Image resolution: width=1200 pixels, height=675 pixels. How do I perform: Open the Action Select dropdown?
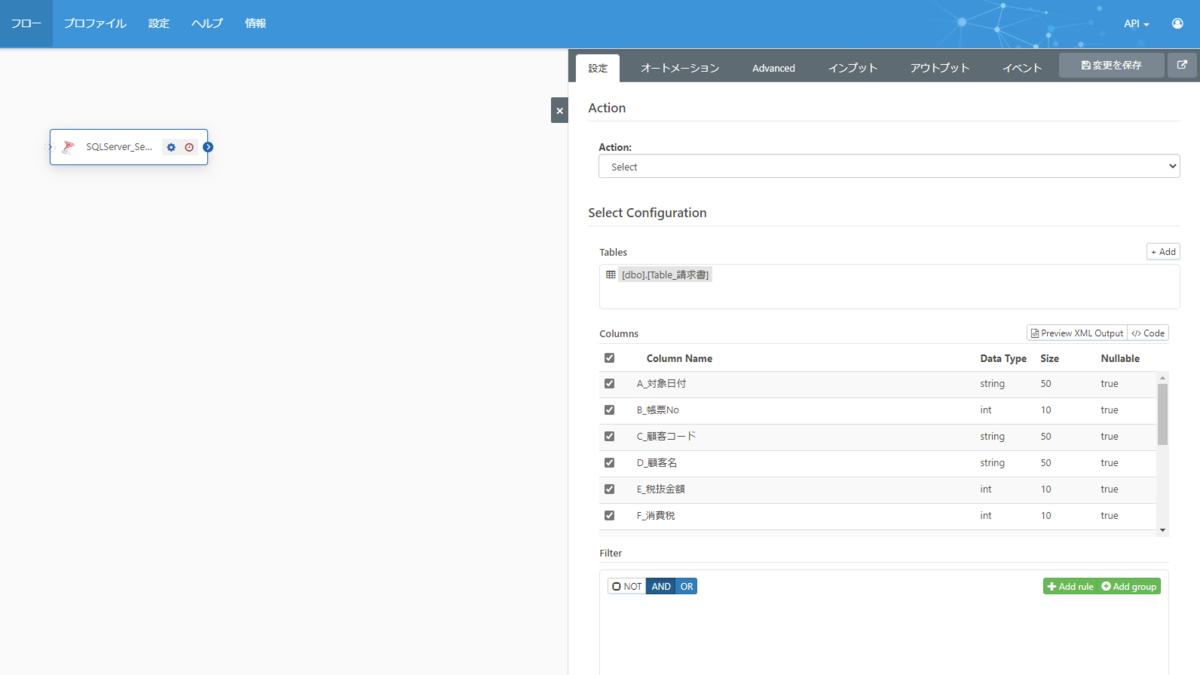pyautogui.click(x=889, y=167)
